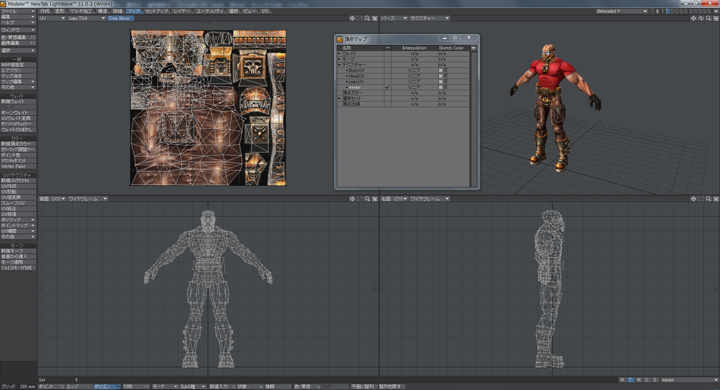Select the S selection set mode button
Screen dimensions: 720x390
655,380
